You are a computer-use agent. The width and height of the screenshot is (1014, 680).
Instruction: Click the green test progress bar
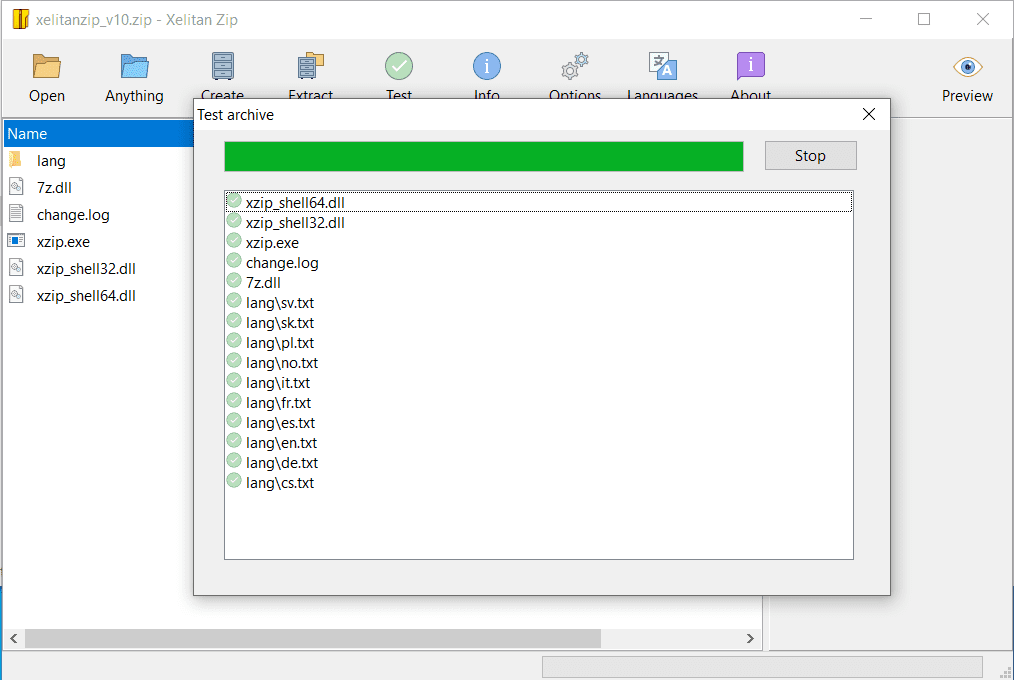(484, 156)
